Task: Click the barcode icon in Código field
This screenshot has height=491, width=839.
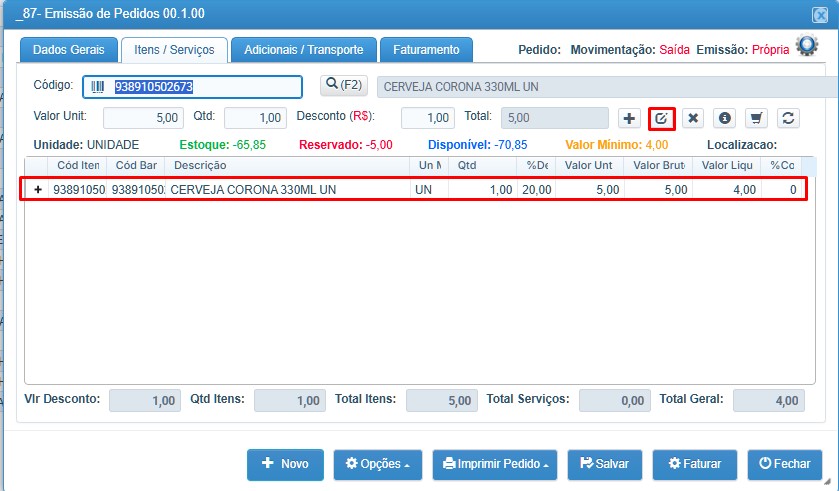Action: 97,87
